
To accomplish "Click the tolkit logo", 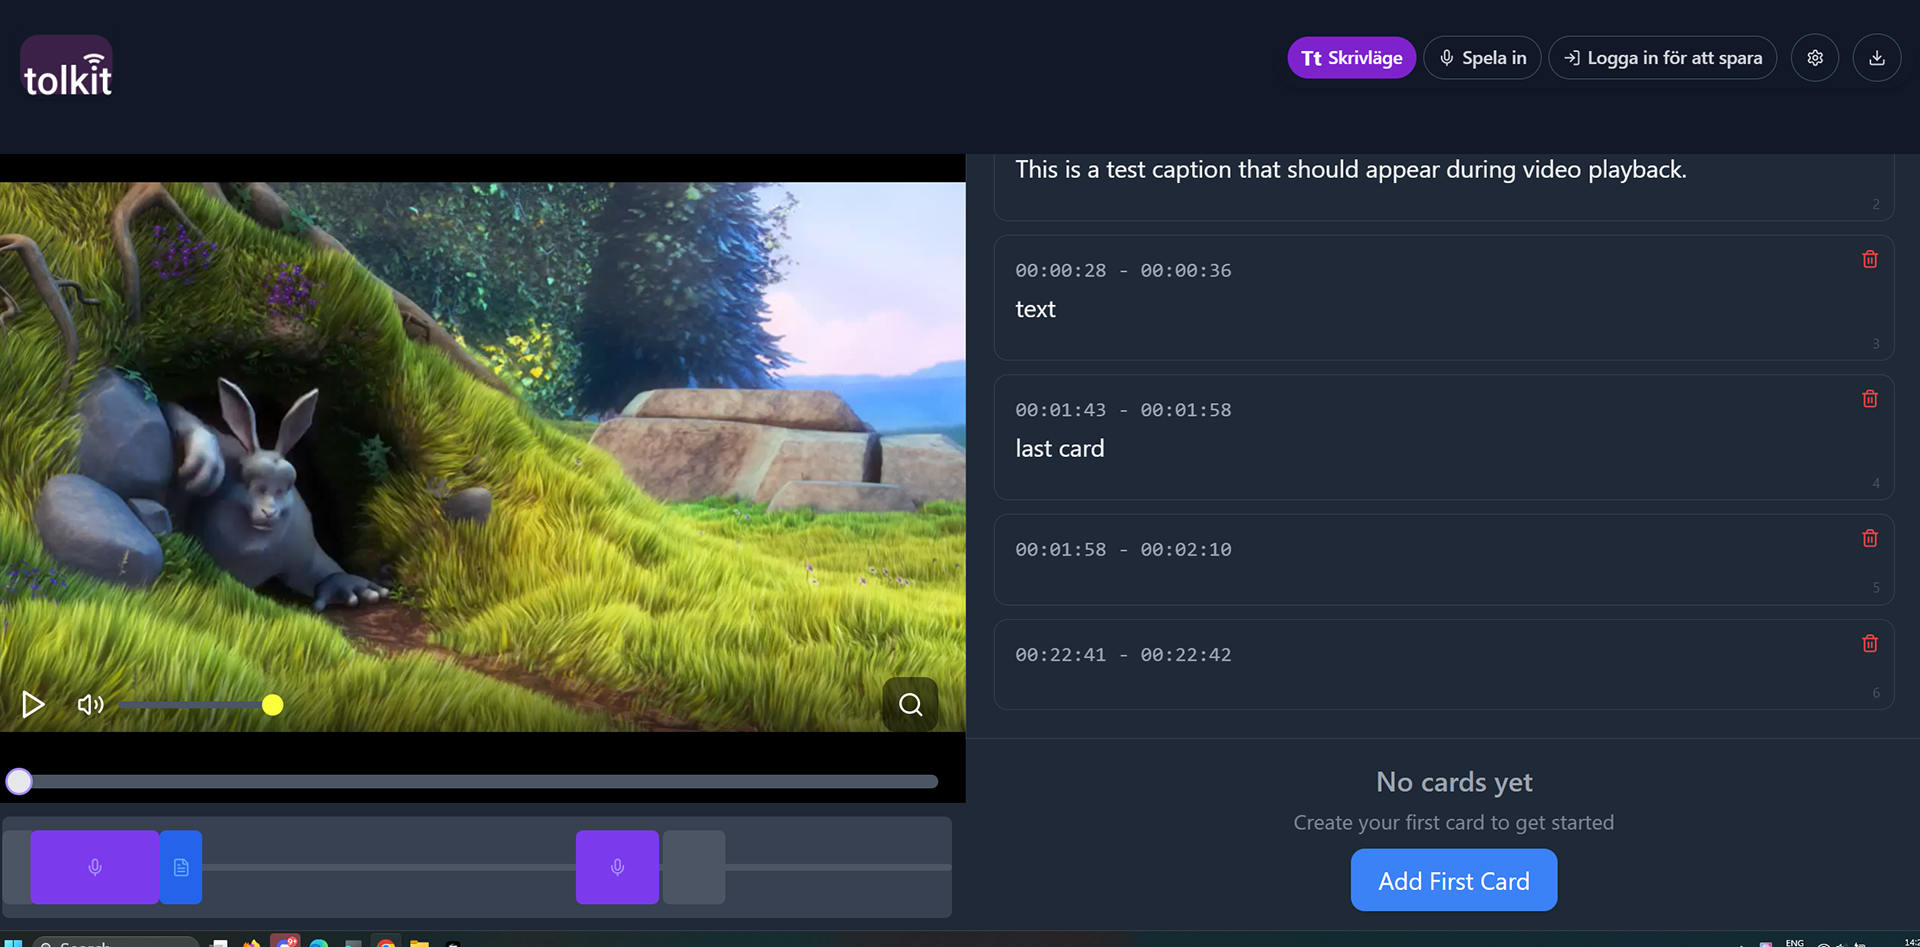I will [x=67, y=68].
